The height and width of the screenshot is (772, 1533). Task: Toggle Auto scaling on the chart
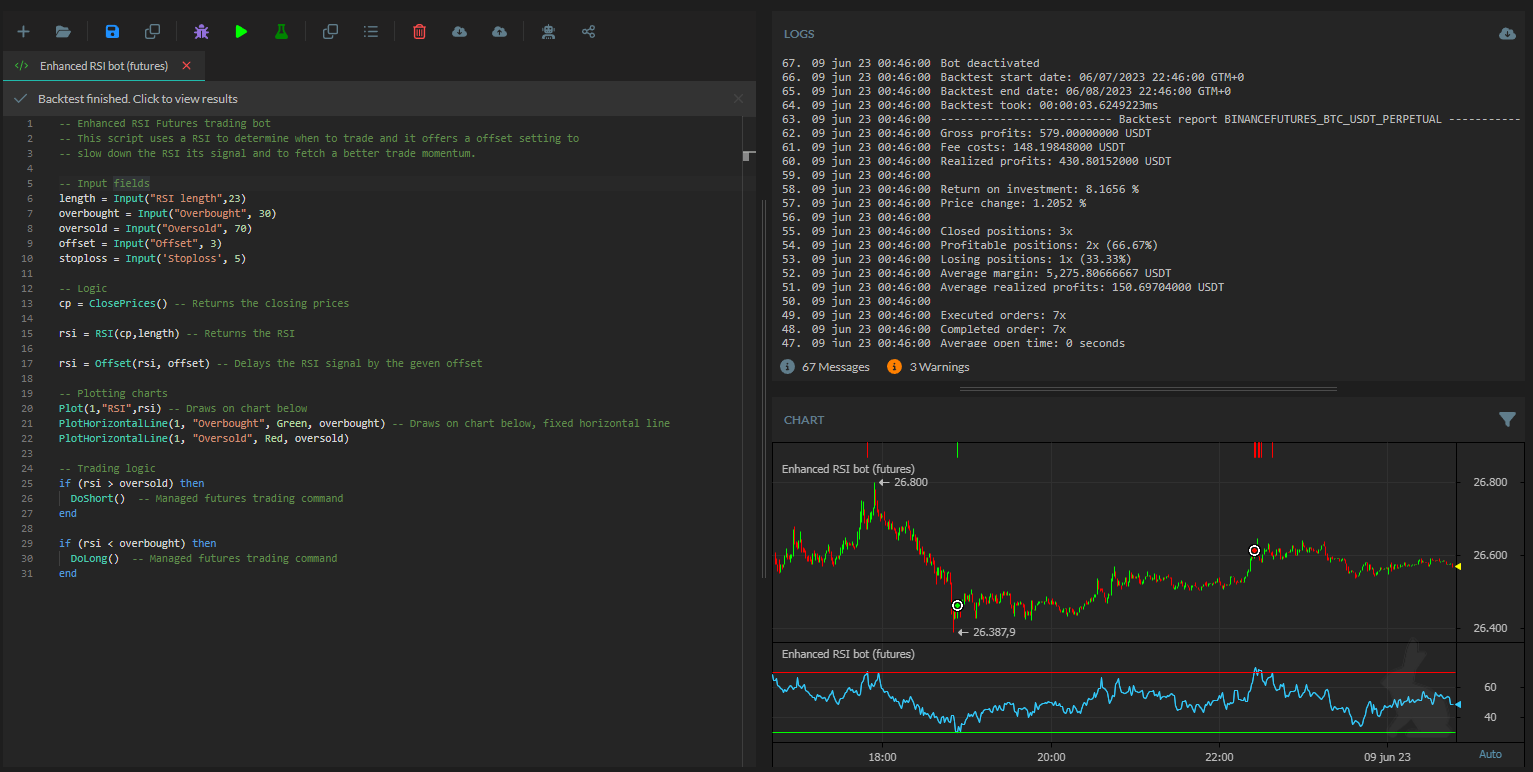click(x=1490, y=753)
